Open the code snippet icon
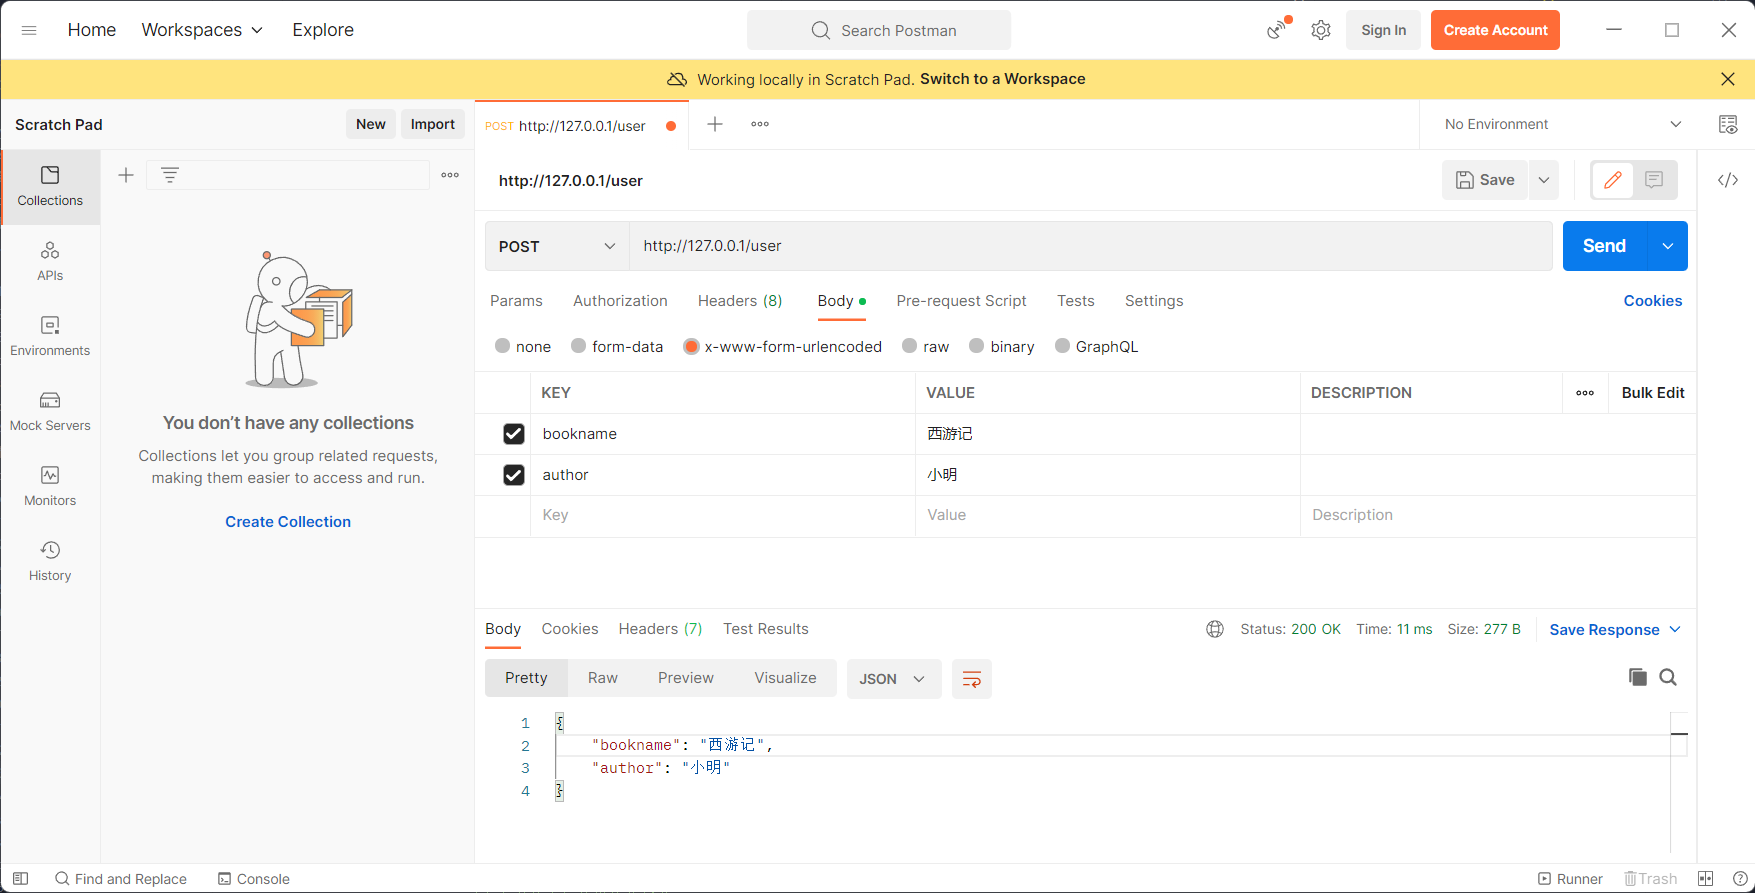The image size is (1755, 893). (x=1728, y=180)
